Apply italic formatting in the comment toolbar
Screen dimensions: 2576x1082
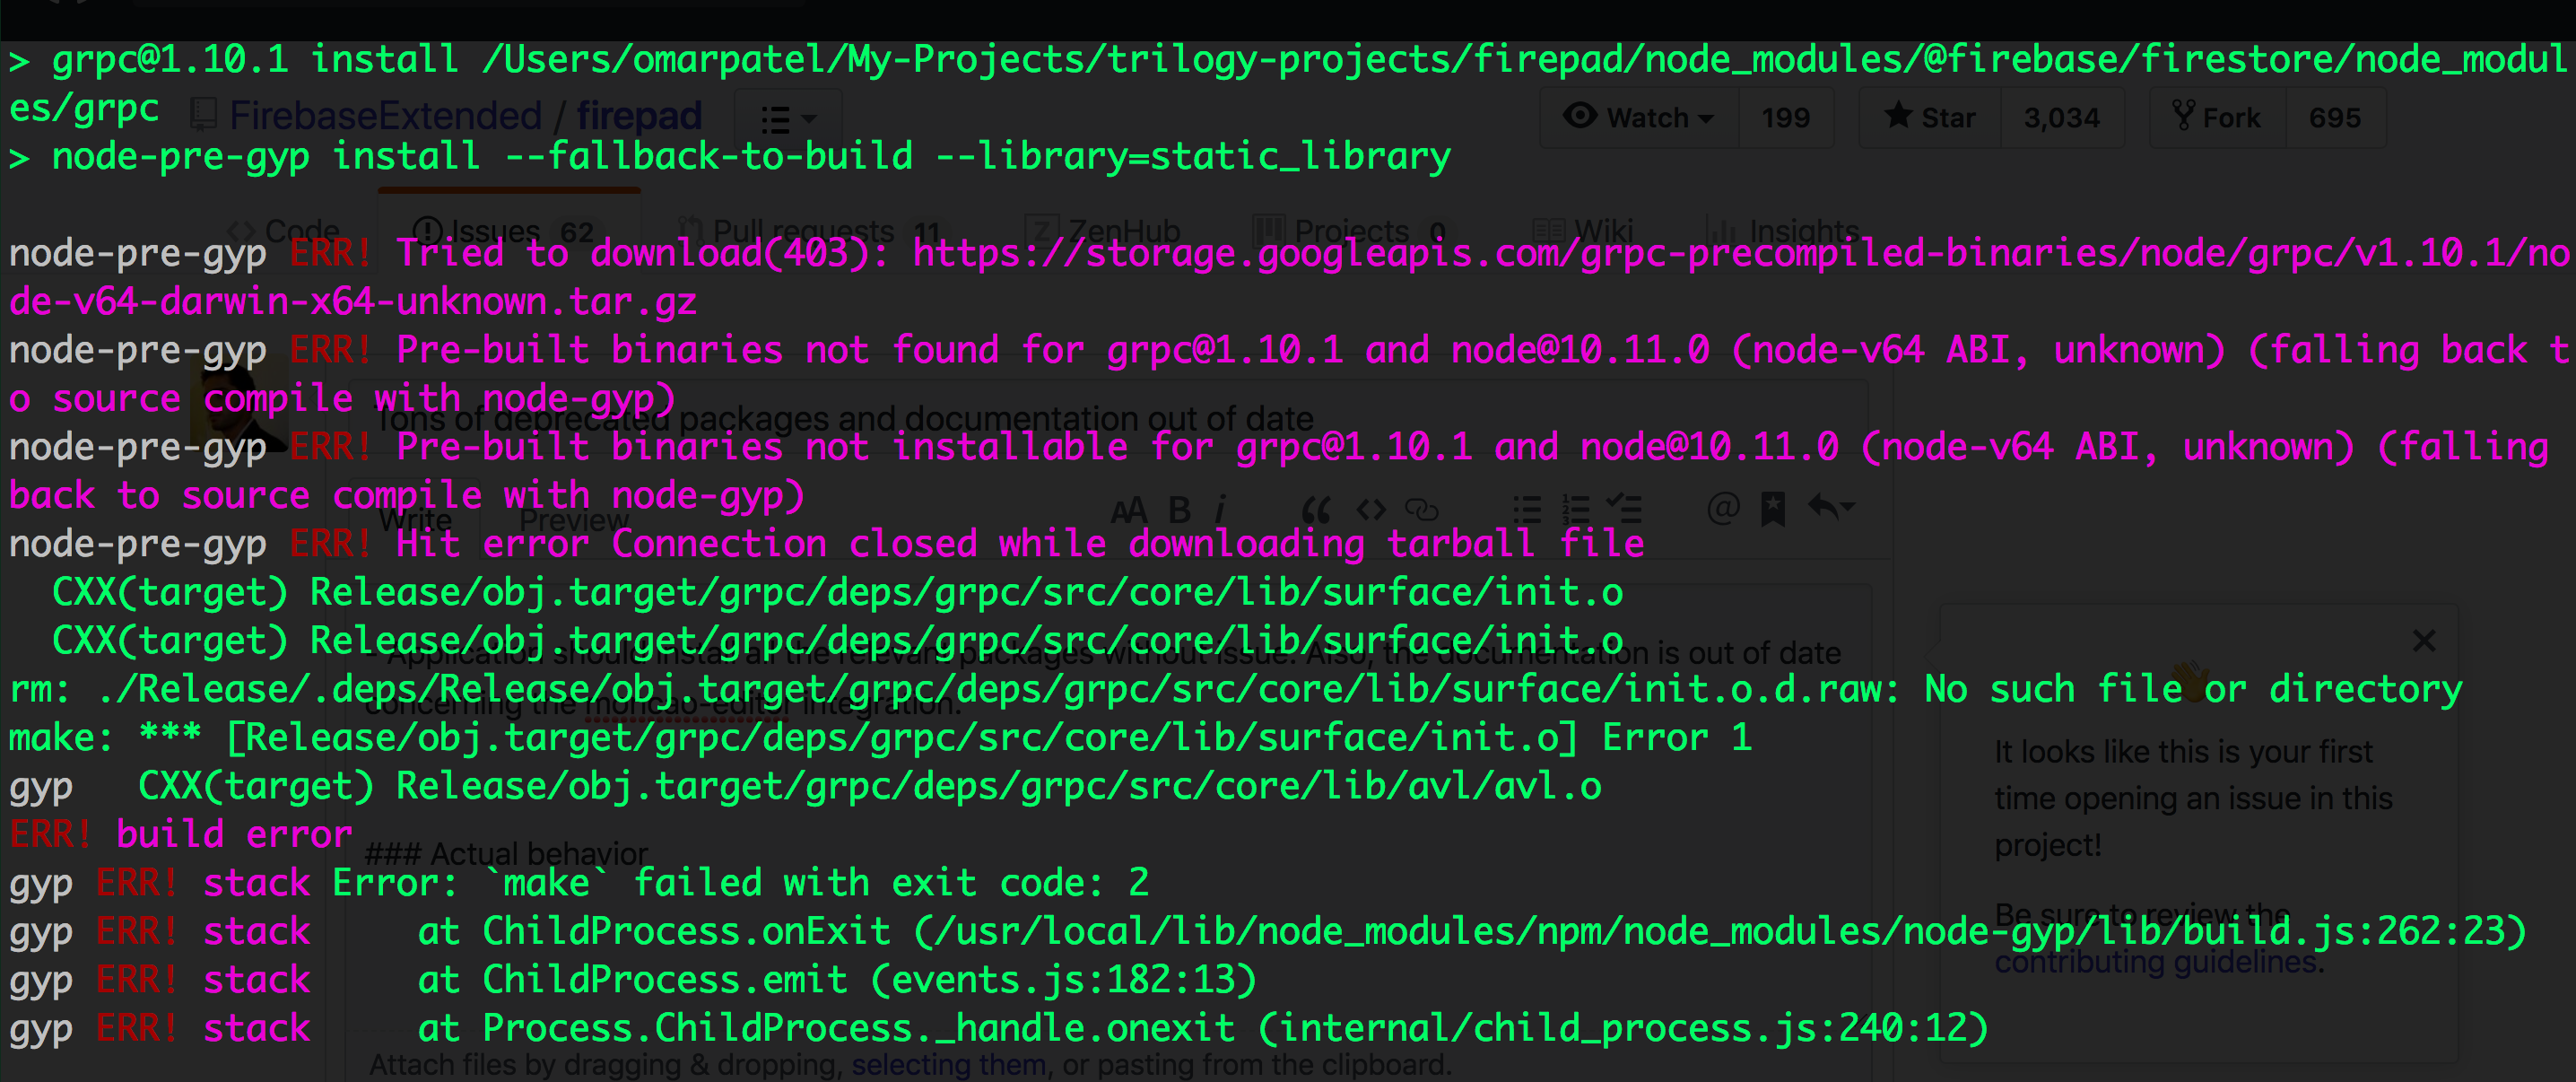(1222, 508)
